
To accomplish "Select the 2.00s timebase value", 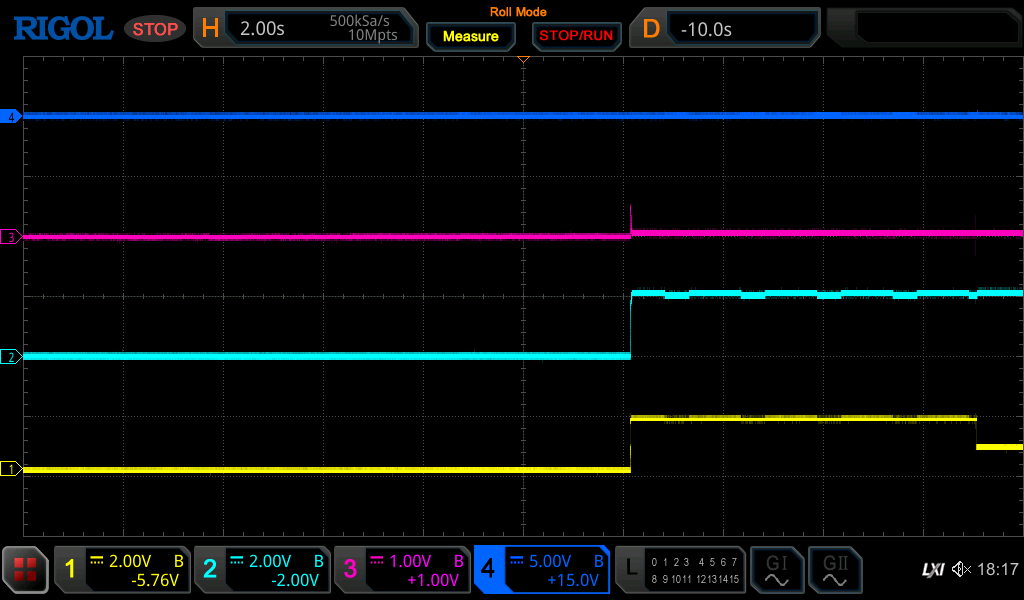I will tap(262, 29).
